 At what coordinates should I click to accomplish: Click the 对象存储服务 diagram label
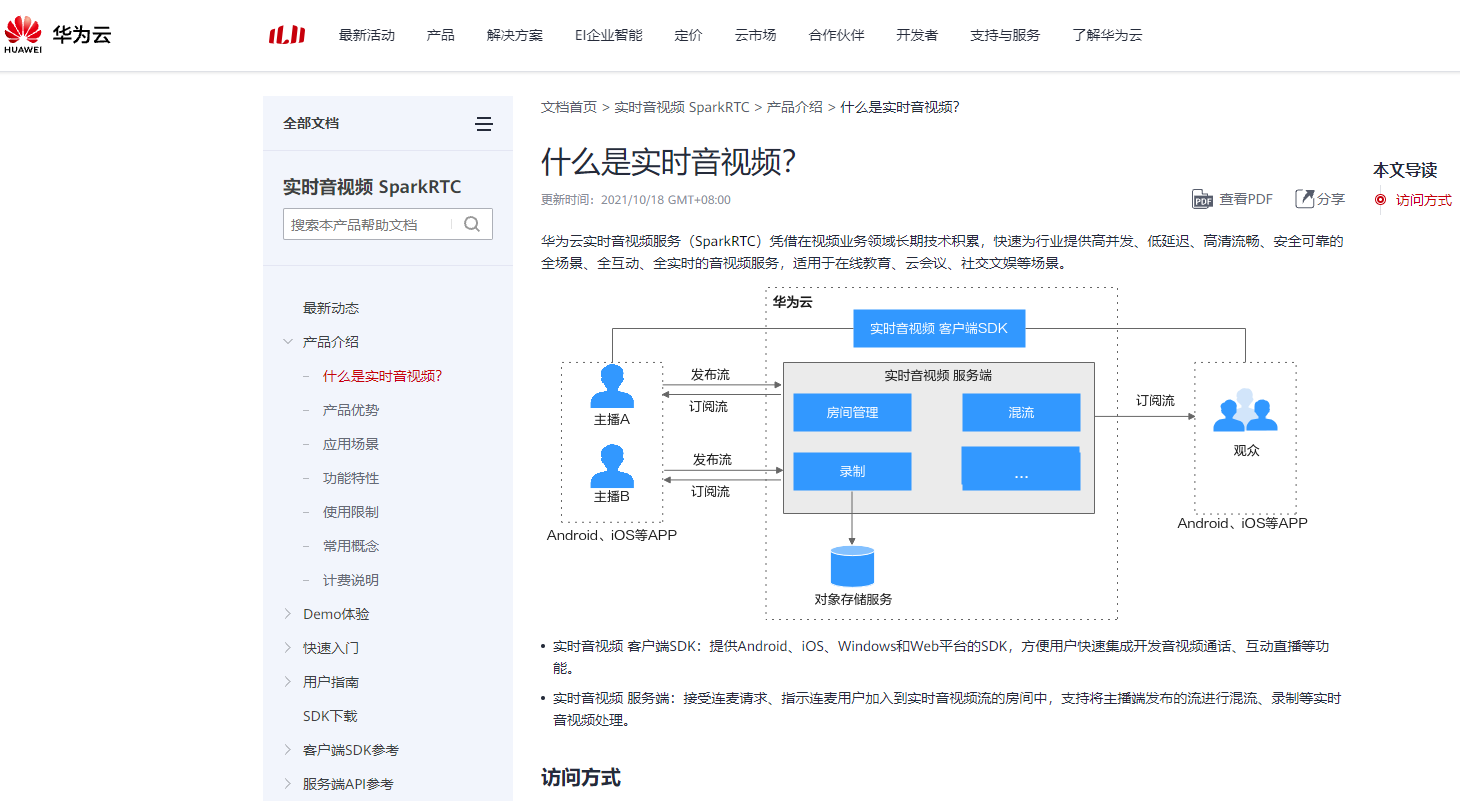coord(853,600)
